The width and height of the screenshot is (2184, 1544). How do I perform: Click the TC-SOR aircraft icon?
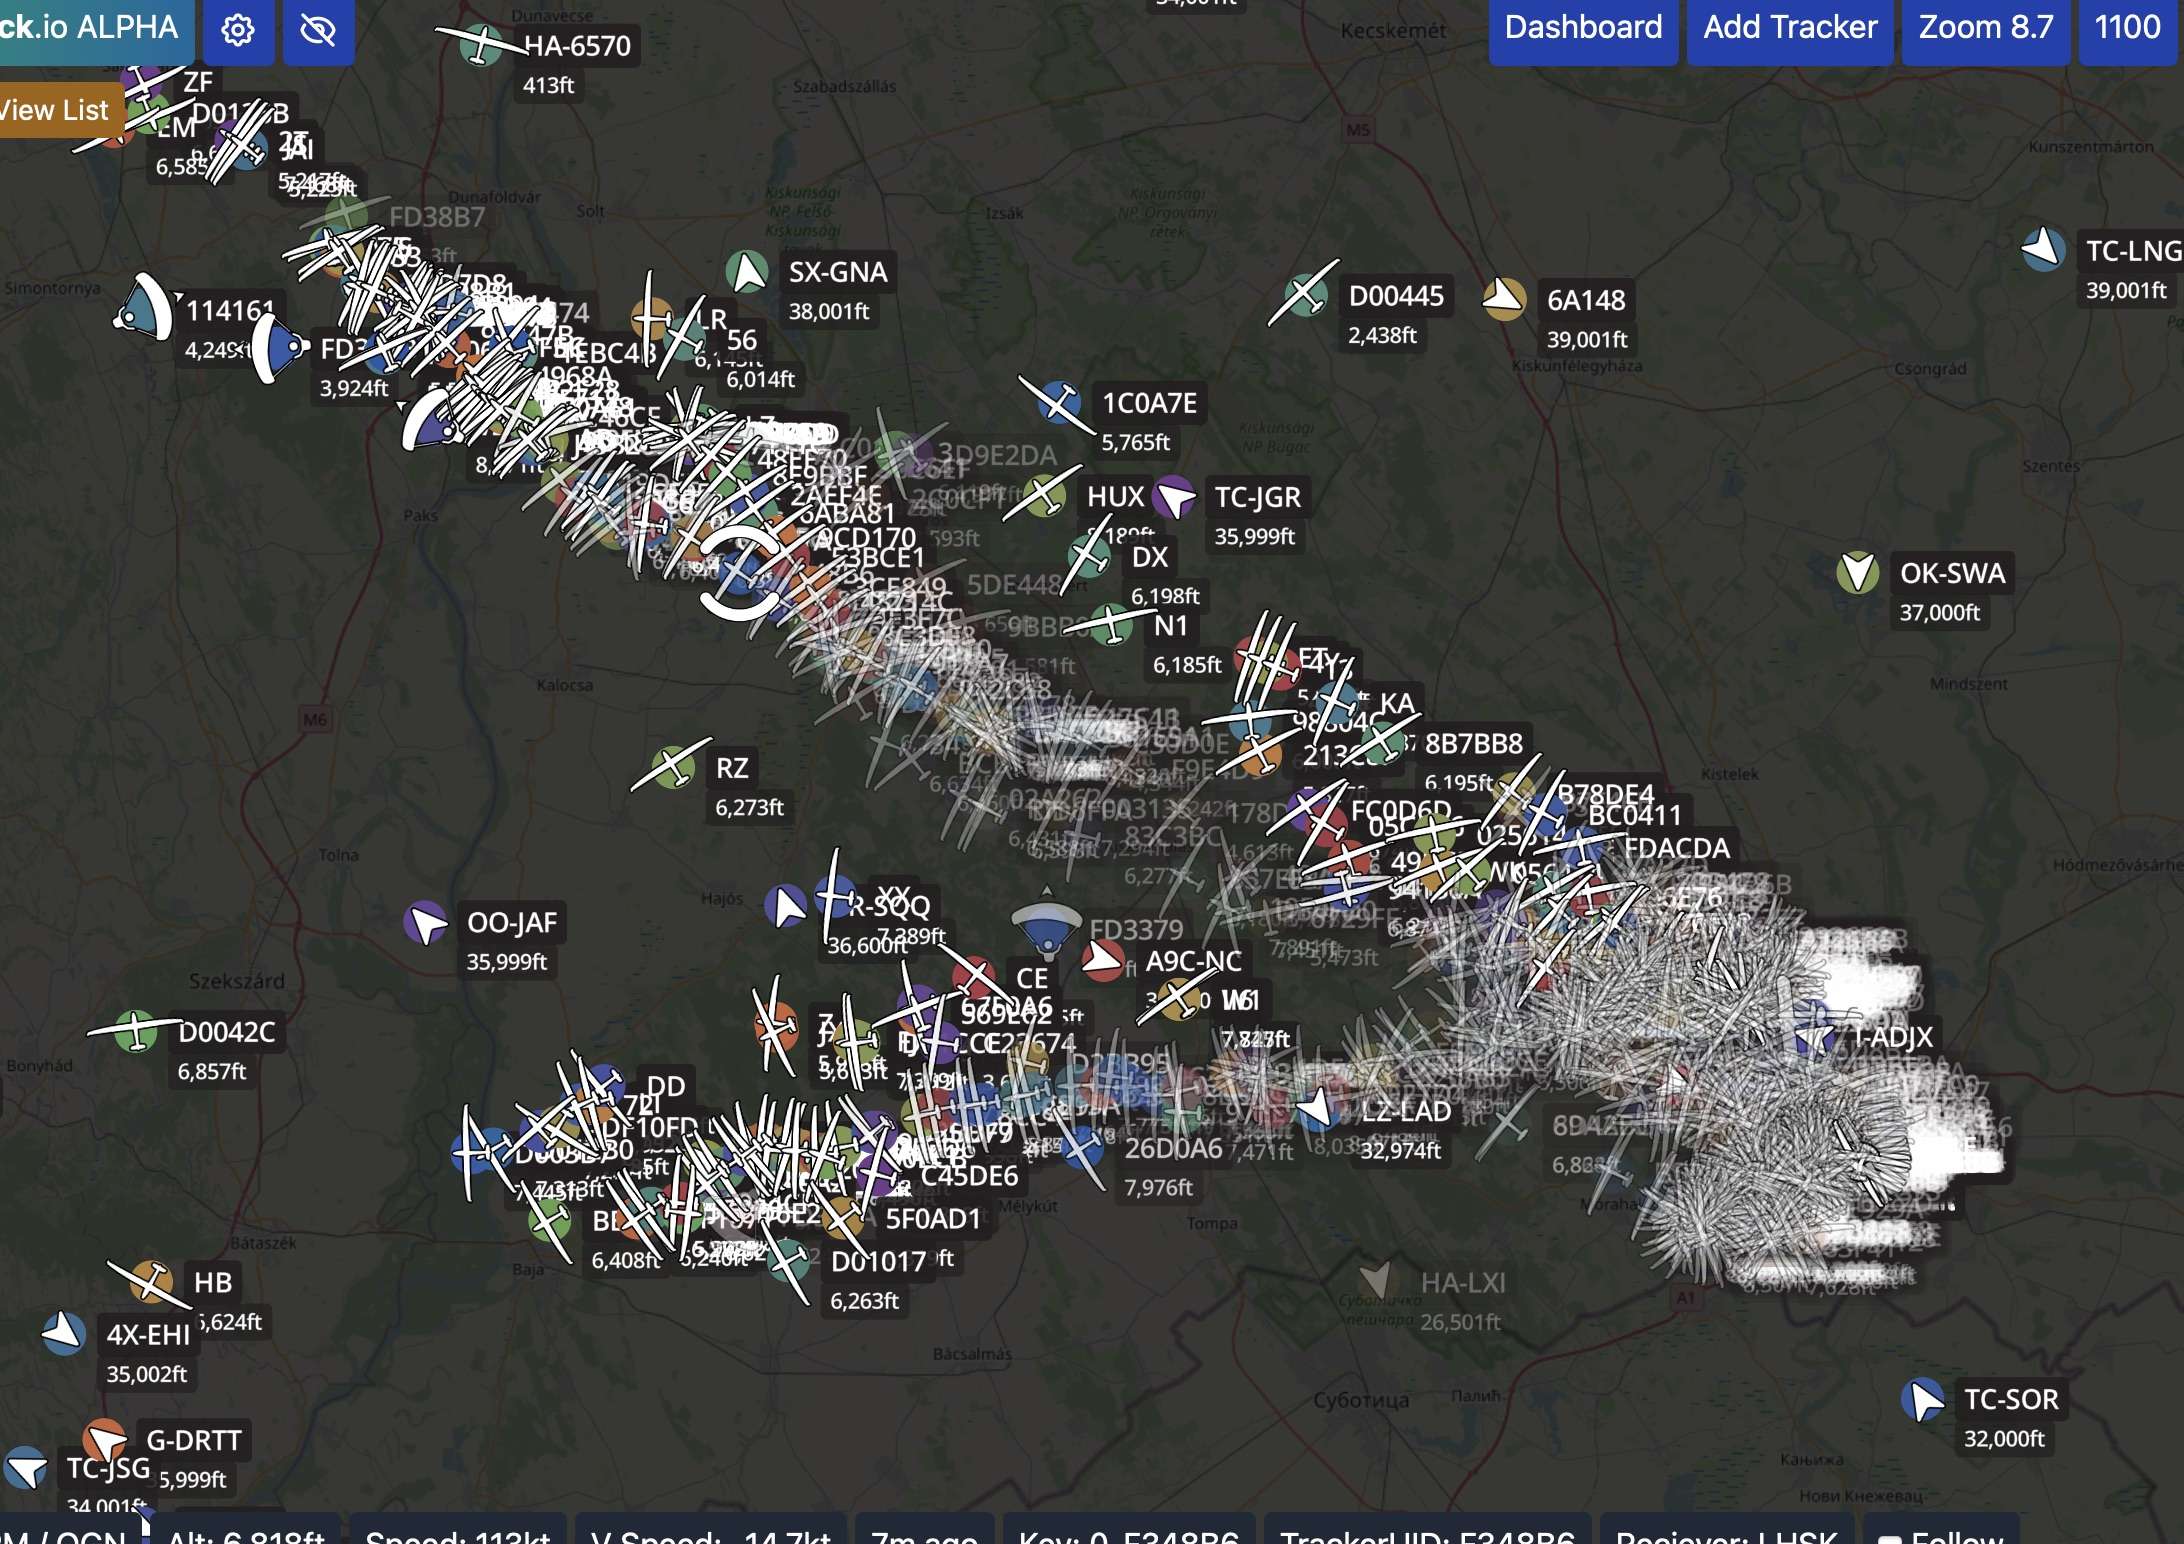[1921, 1399]
